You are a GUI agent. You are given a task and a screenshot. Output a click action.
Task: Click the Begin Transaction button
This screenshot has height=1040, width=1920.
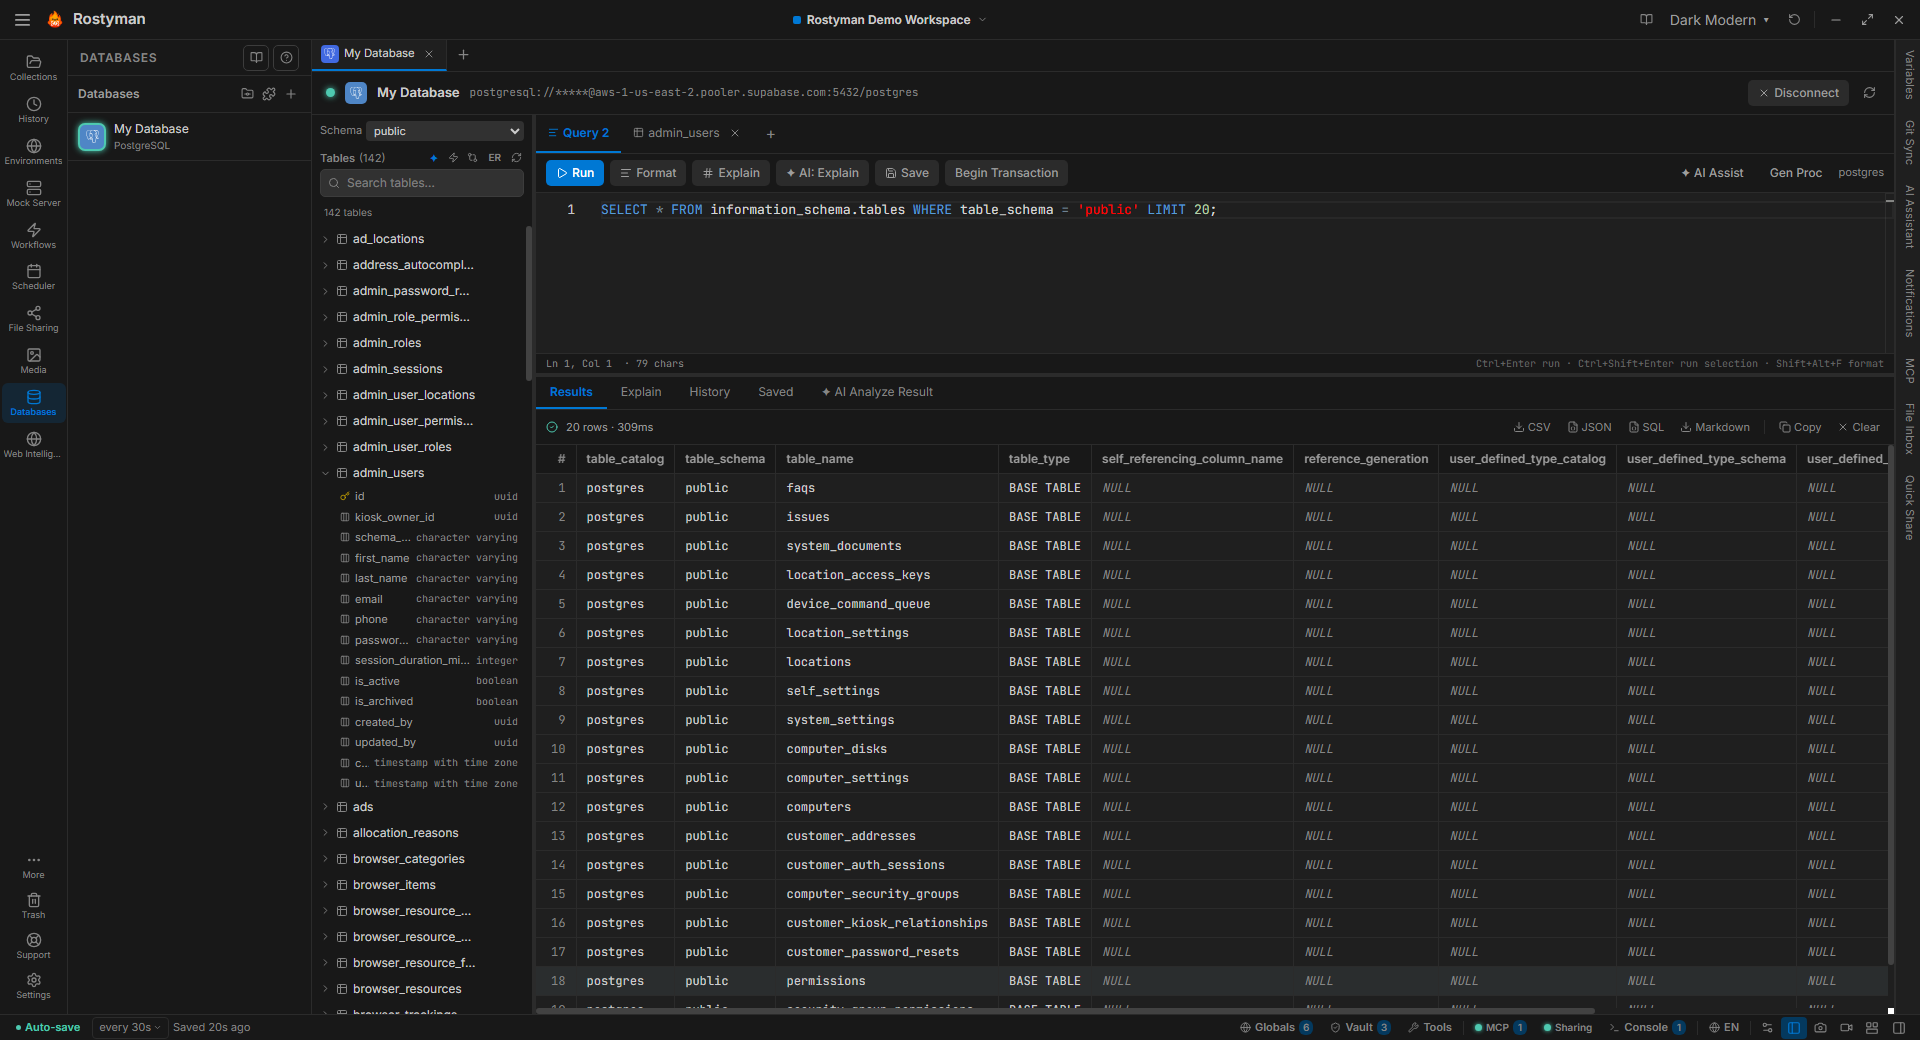click(x=1006, y=173)
